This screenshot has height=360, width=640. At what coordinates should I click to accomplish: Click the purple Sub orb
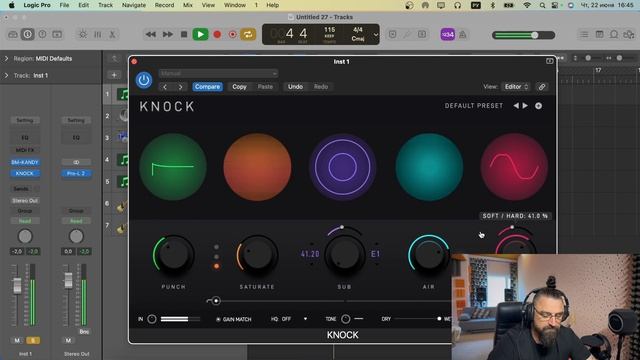343,167
